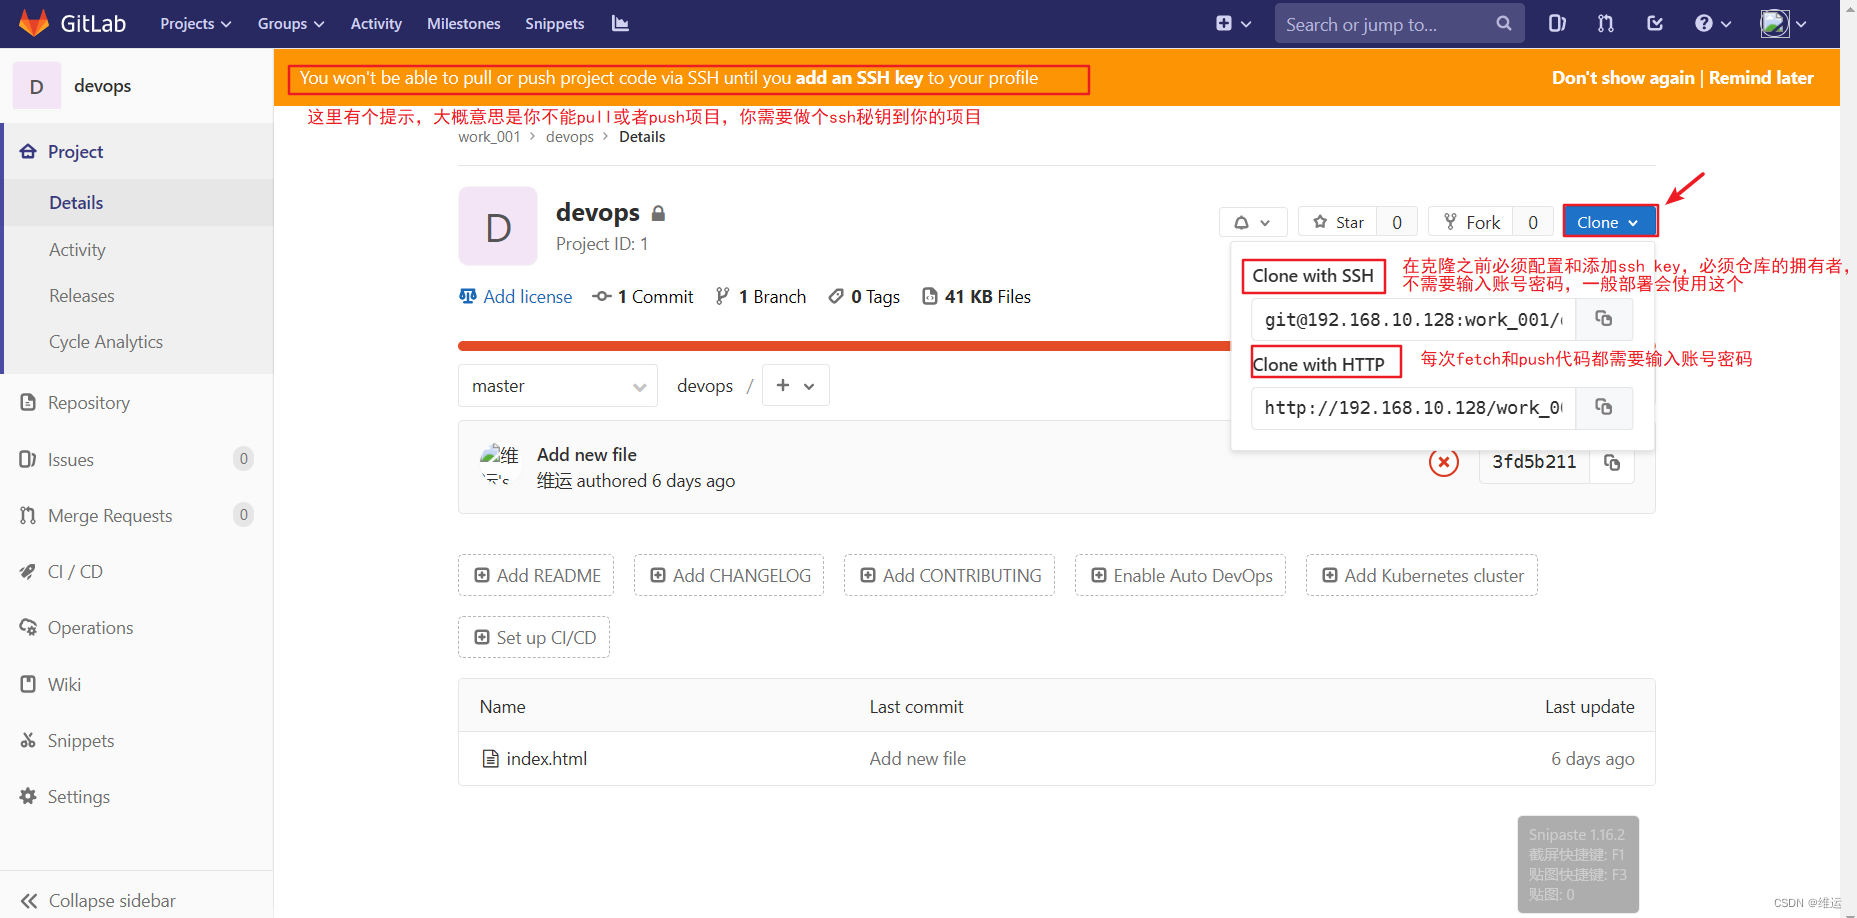Click Add README button
The width and height of the screenshot is (1857, 918).
537,575
